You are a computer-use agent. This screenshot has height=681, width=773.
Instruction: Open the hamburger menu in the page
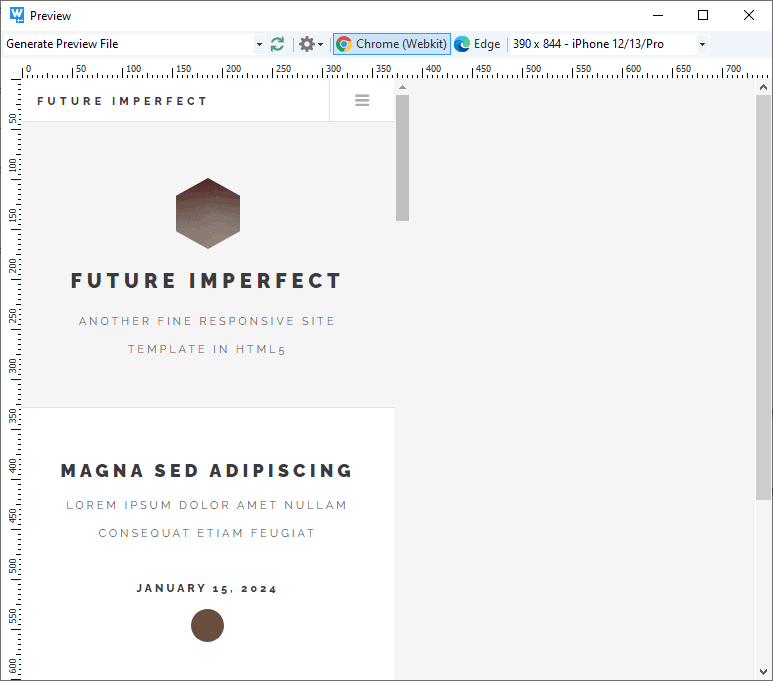(x=362, y=100)
